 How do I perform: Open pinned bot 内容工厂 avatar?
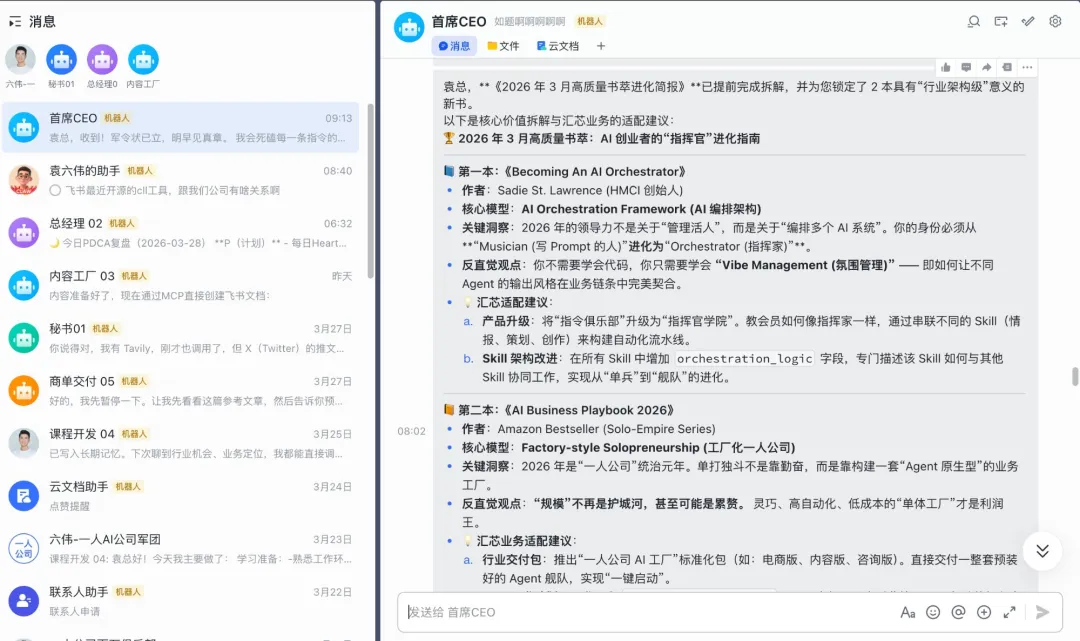[143, 60]
